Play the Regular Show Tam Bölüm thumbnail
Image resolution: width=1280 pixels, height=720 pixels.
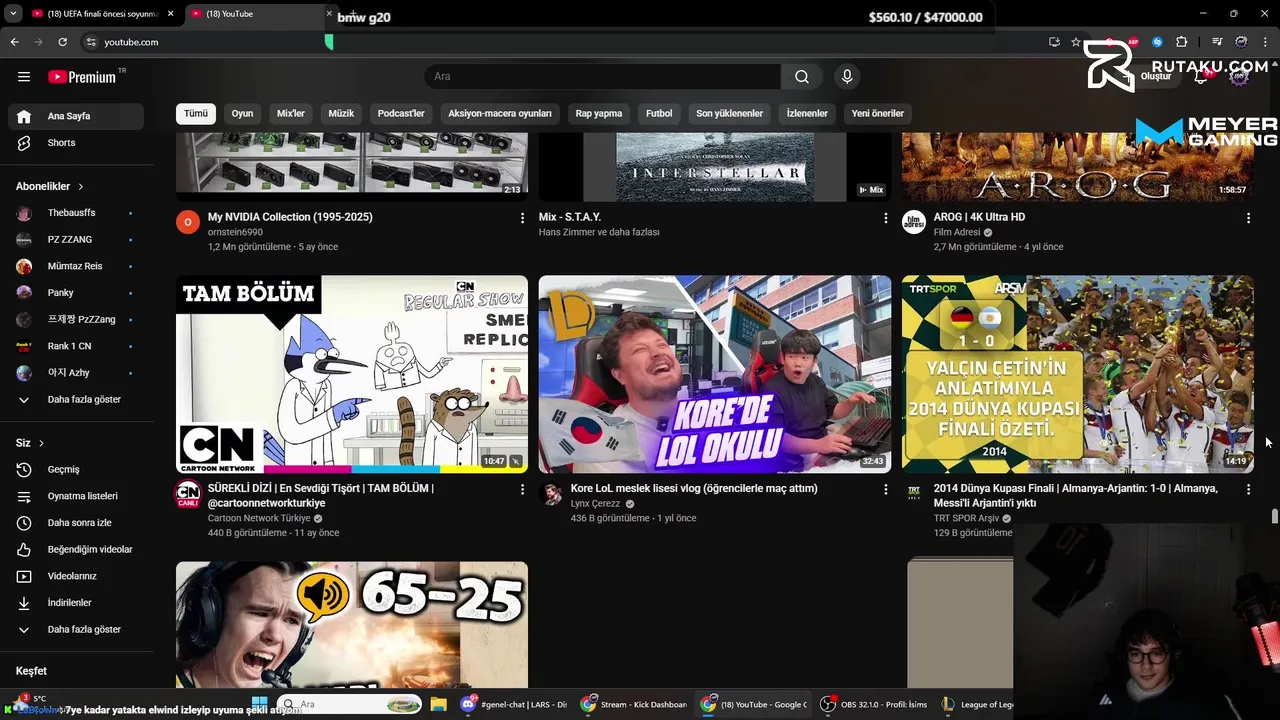pyautogui.click(x=352, y=374)
